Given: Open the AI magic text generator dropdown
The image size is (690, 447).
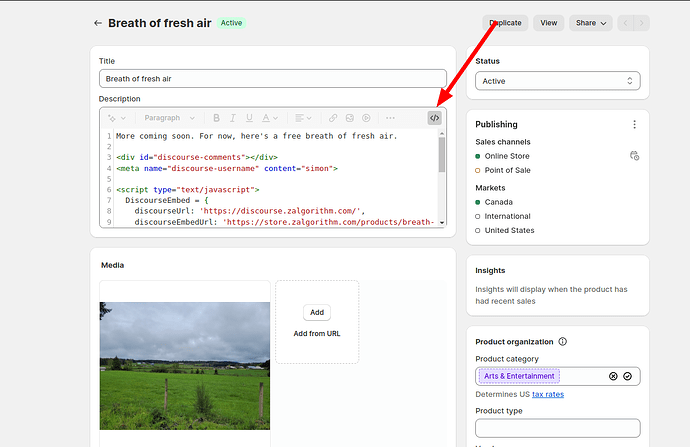Looking at the screenshot, I should tap(117, 118).
